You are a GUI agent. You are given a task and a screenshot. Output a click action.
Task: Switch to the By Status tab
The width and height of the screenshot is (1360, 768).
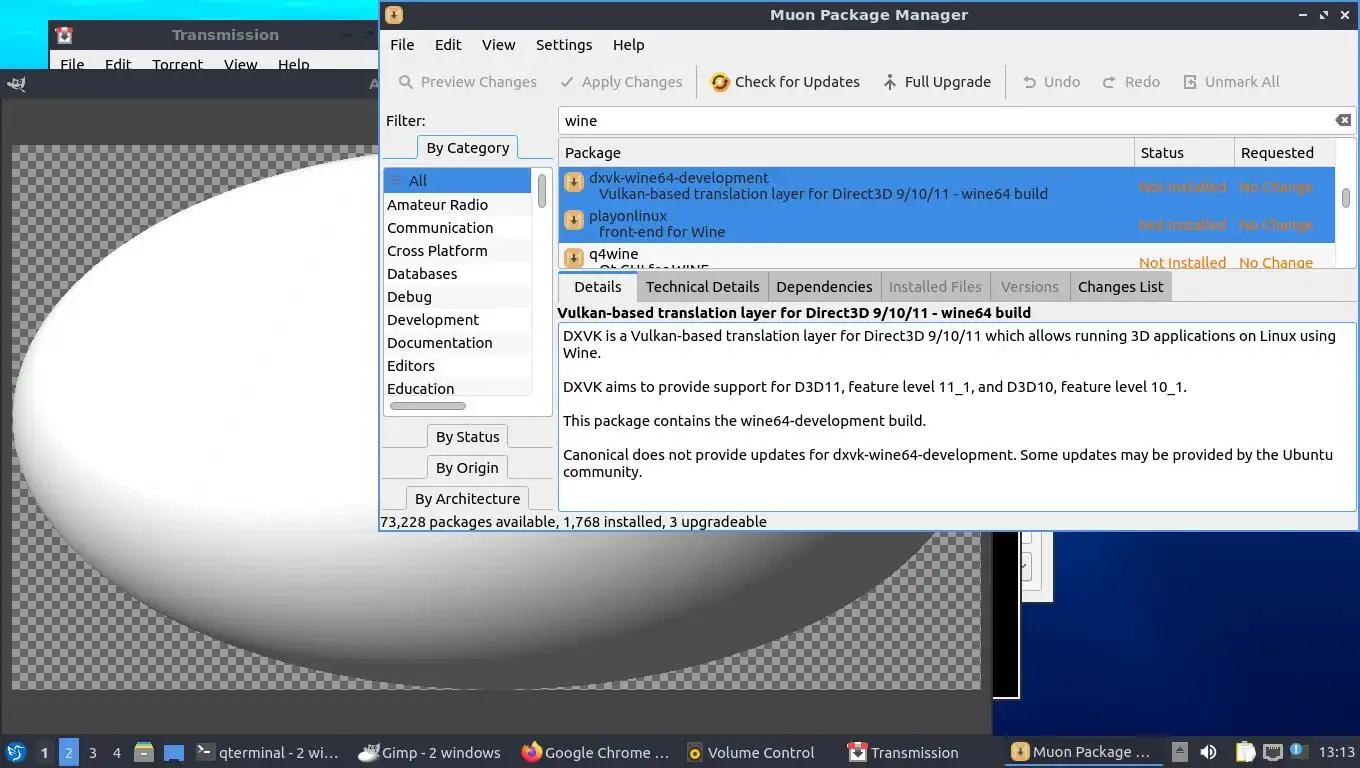[467, 437]
